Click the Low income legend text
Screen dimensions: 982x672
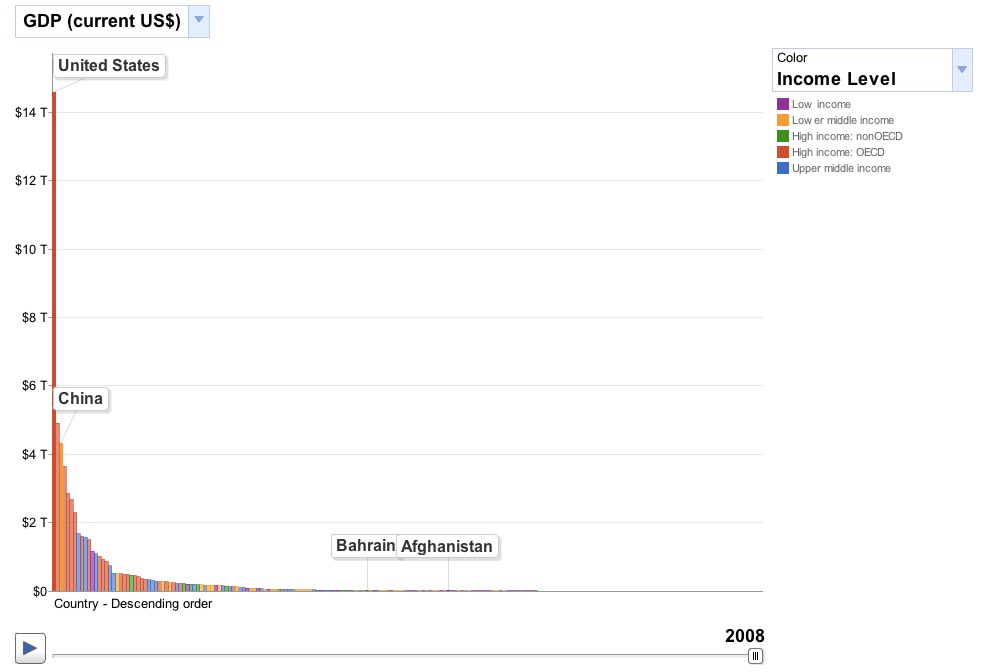(x=821, y=104)
